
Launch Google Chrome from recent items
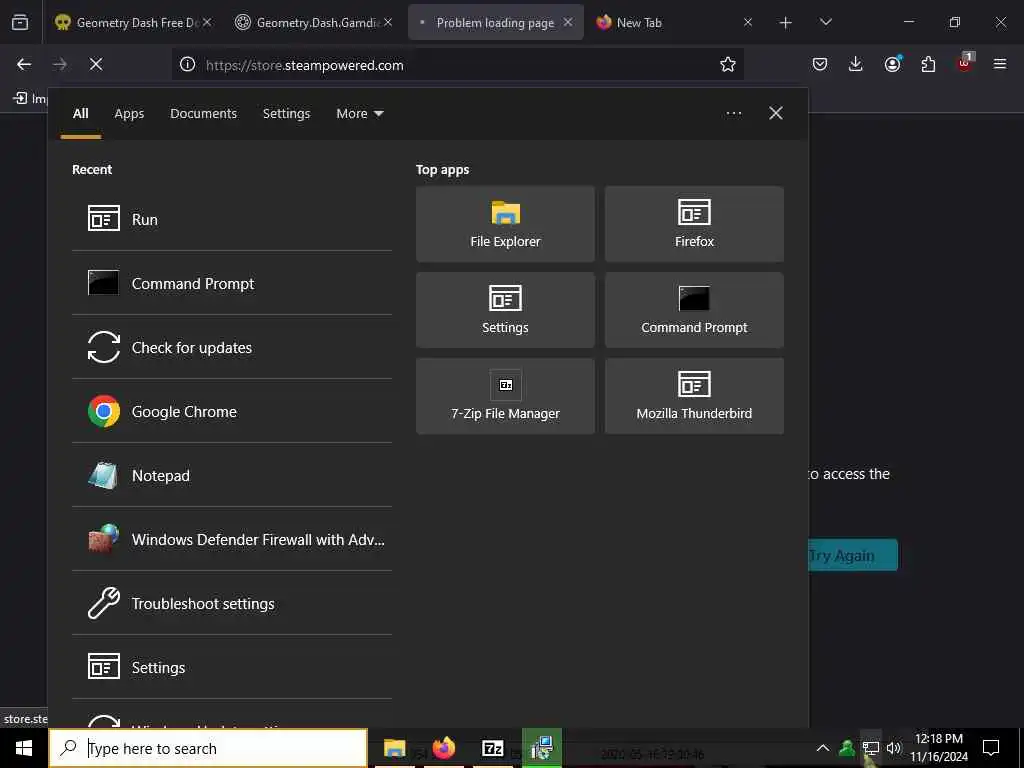tap(232, 411)
